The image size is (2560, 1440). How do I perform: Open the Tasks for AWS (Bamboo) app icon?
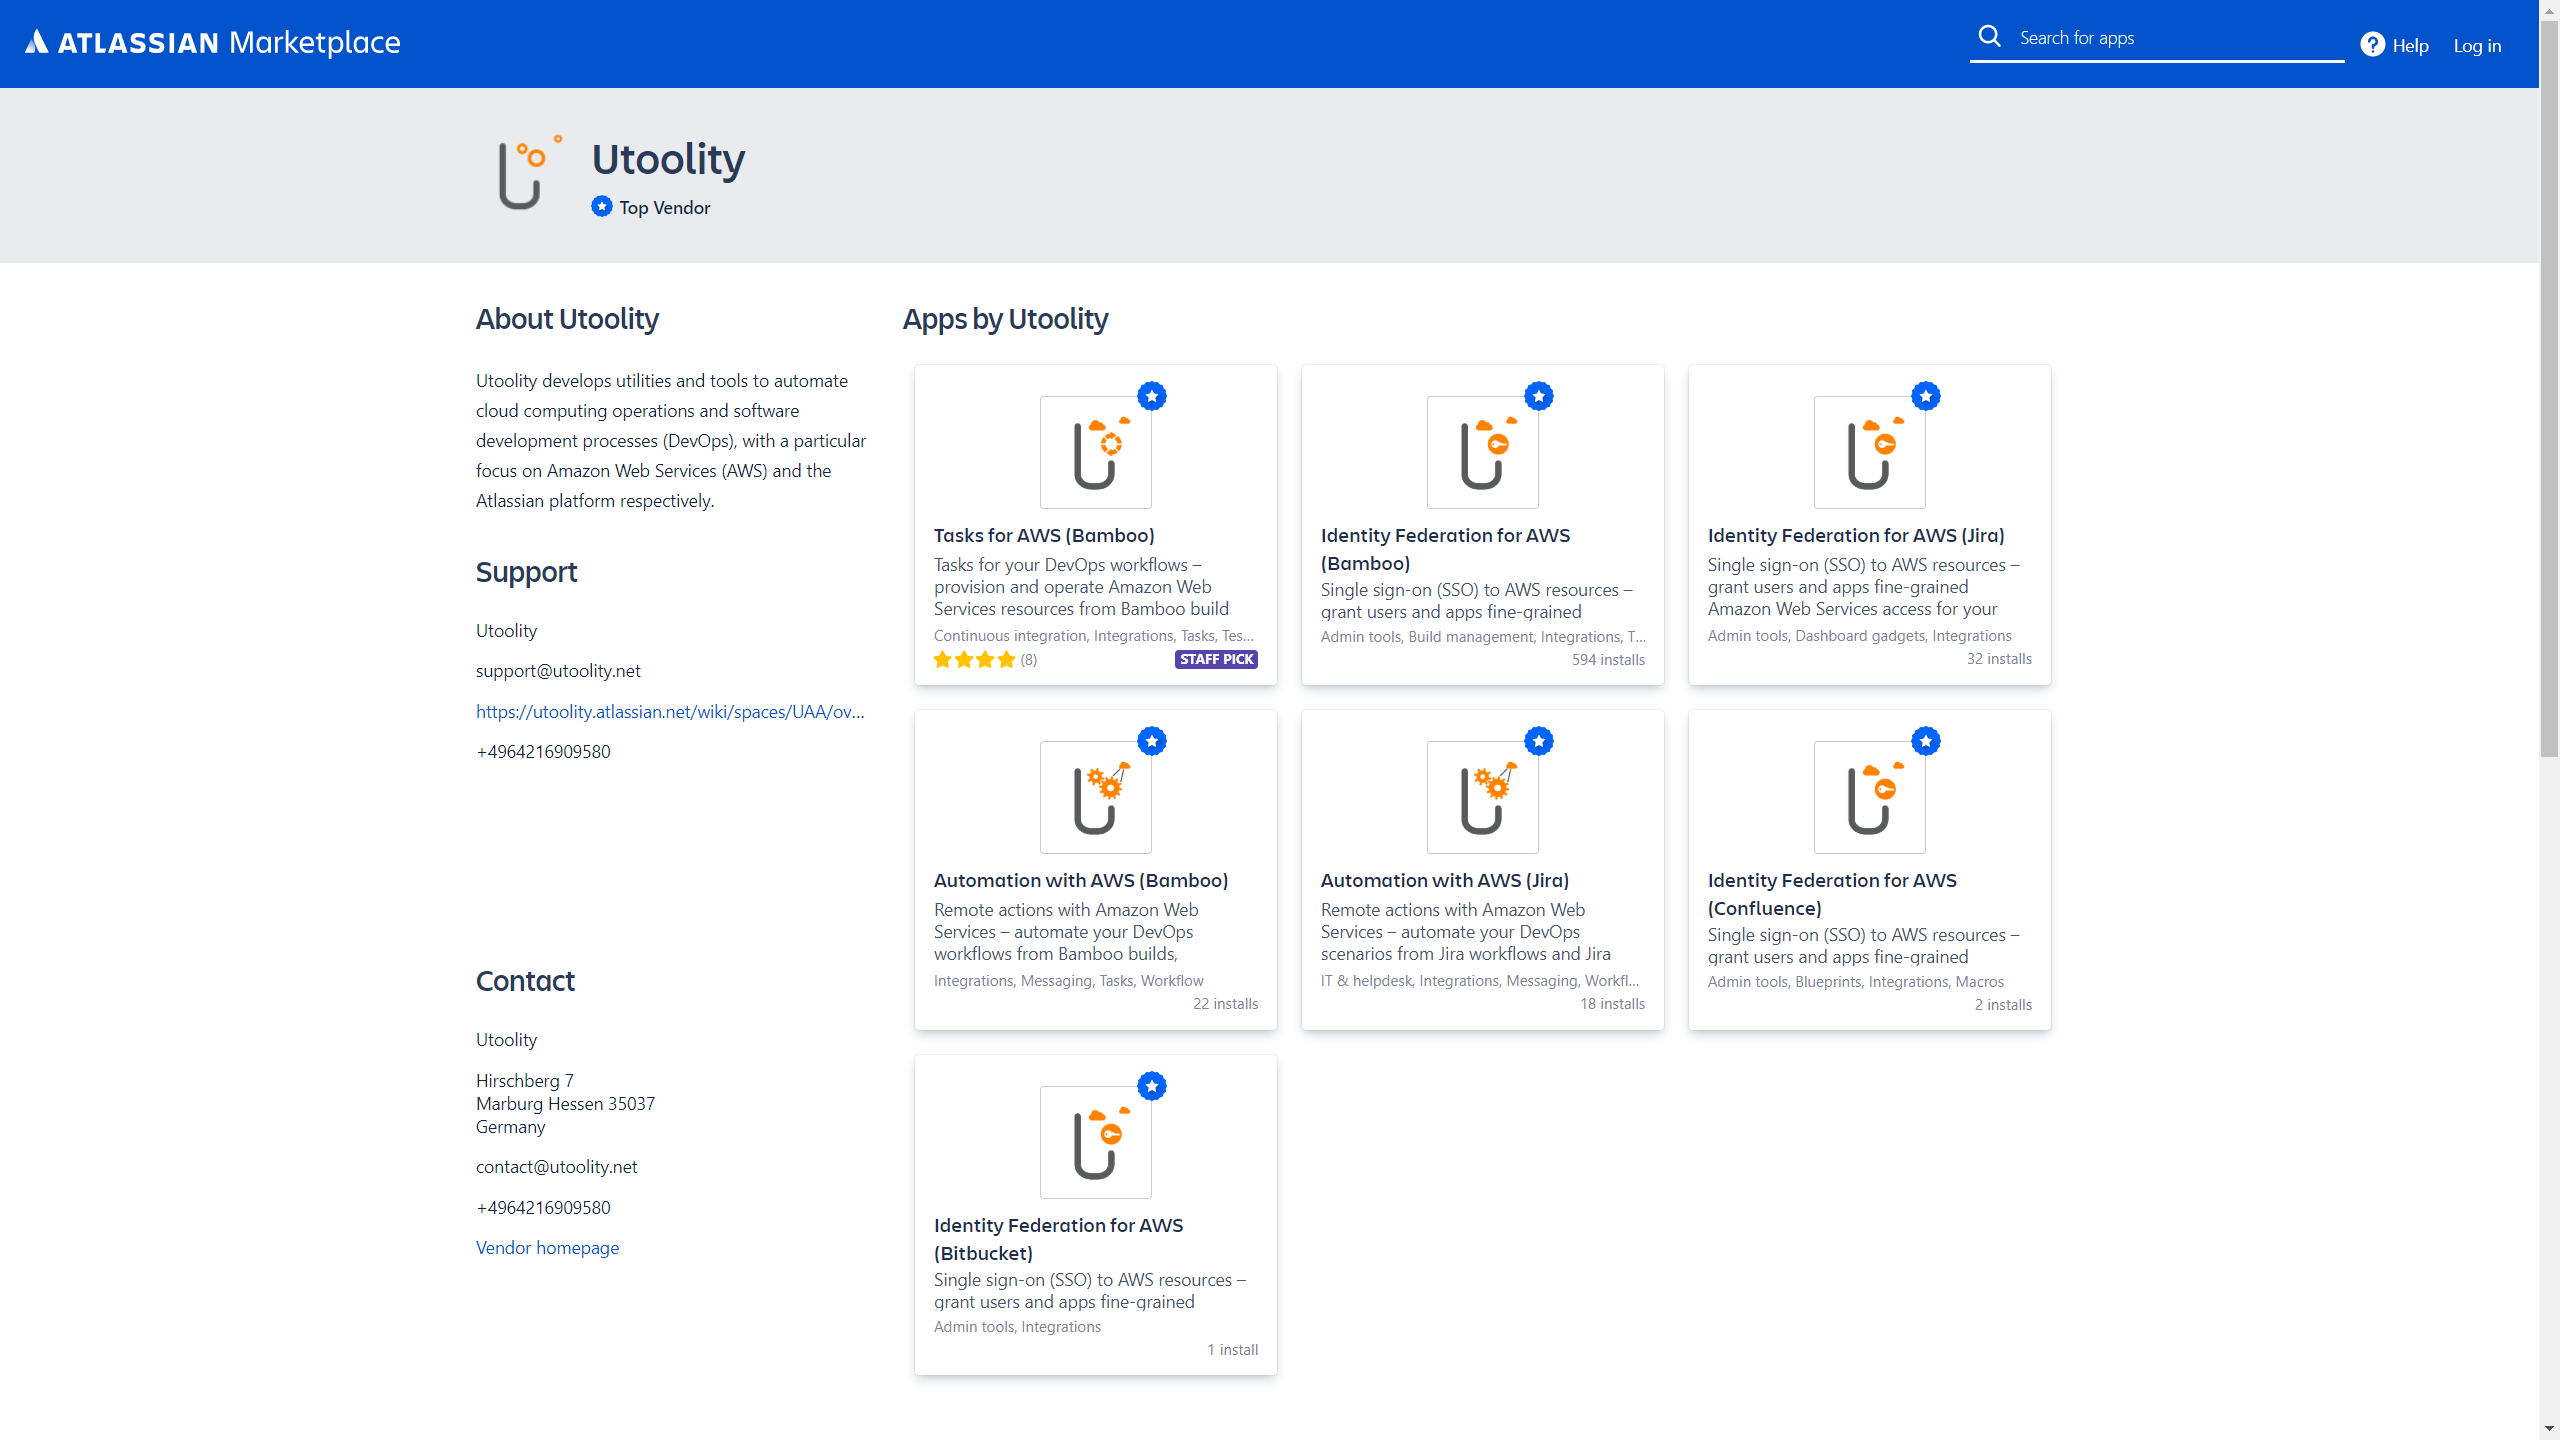[x=1094, y=452]
